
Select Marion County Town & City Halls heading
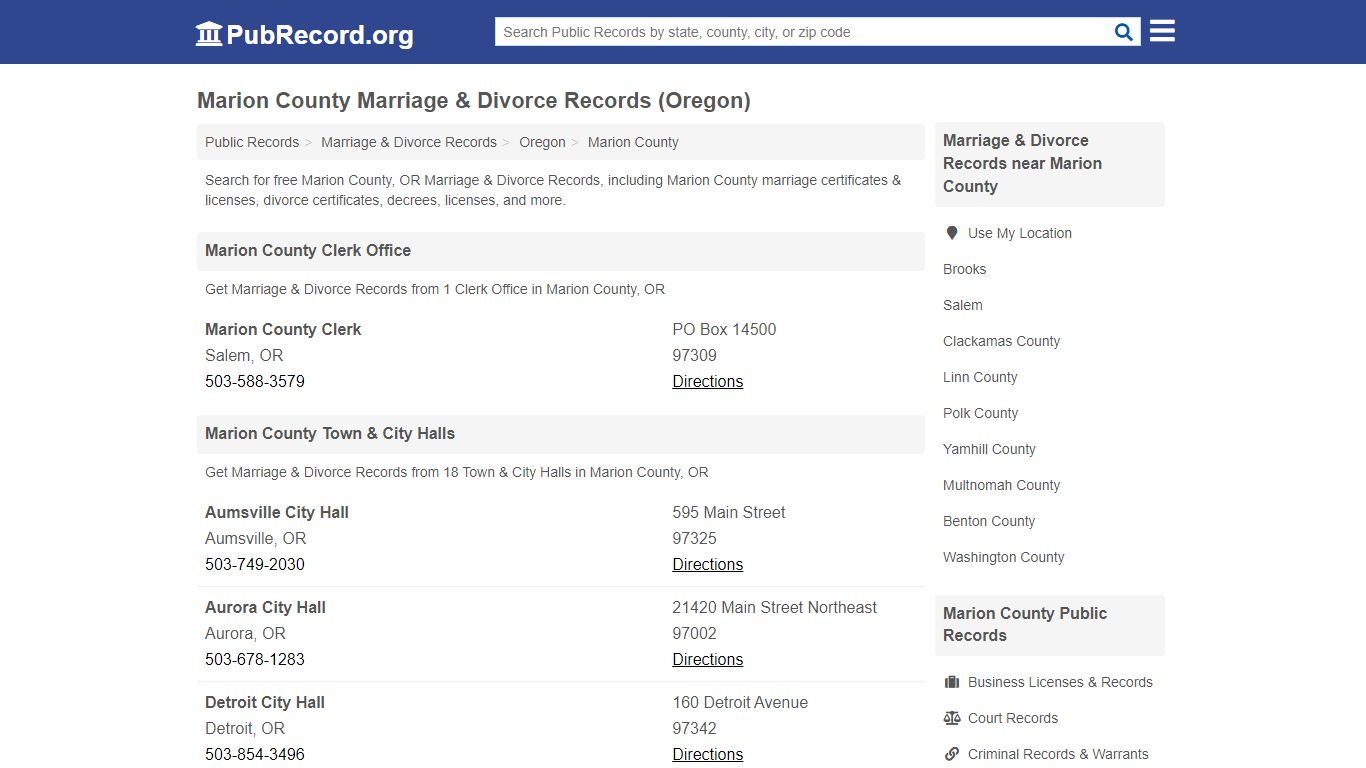[330, 433]
